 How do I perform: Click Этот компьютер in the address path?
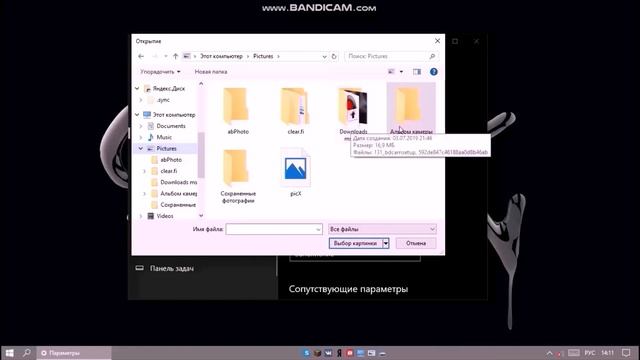[x=221, y=56]
